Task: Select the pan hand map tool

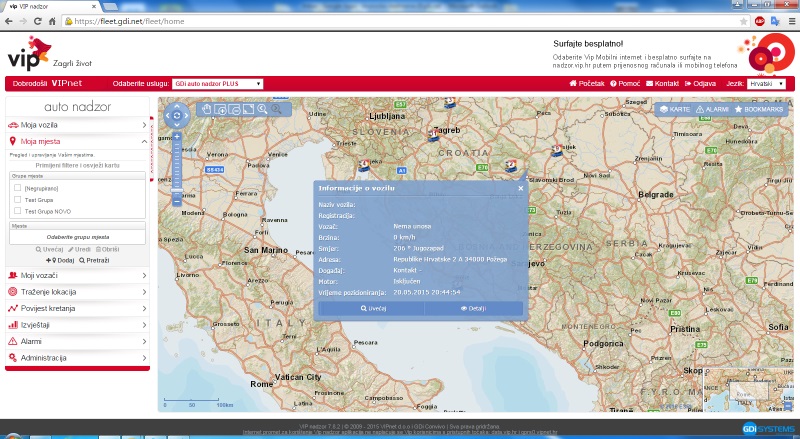Action: pyautogui.click(x=207, y=108)
